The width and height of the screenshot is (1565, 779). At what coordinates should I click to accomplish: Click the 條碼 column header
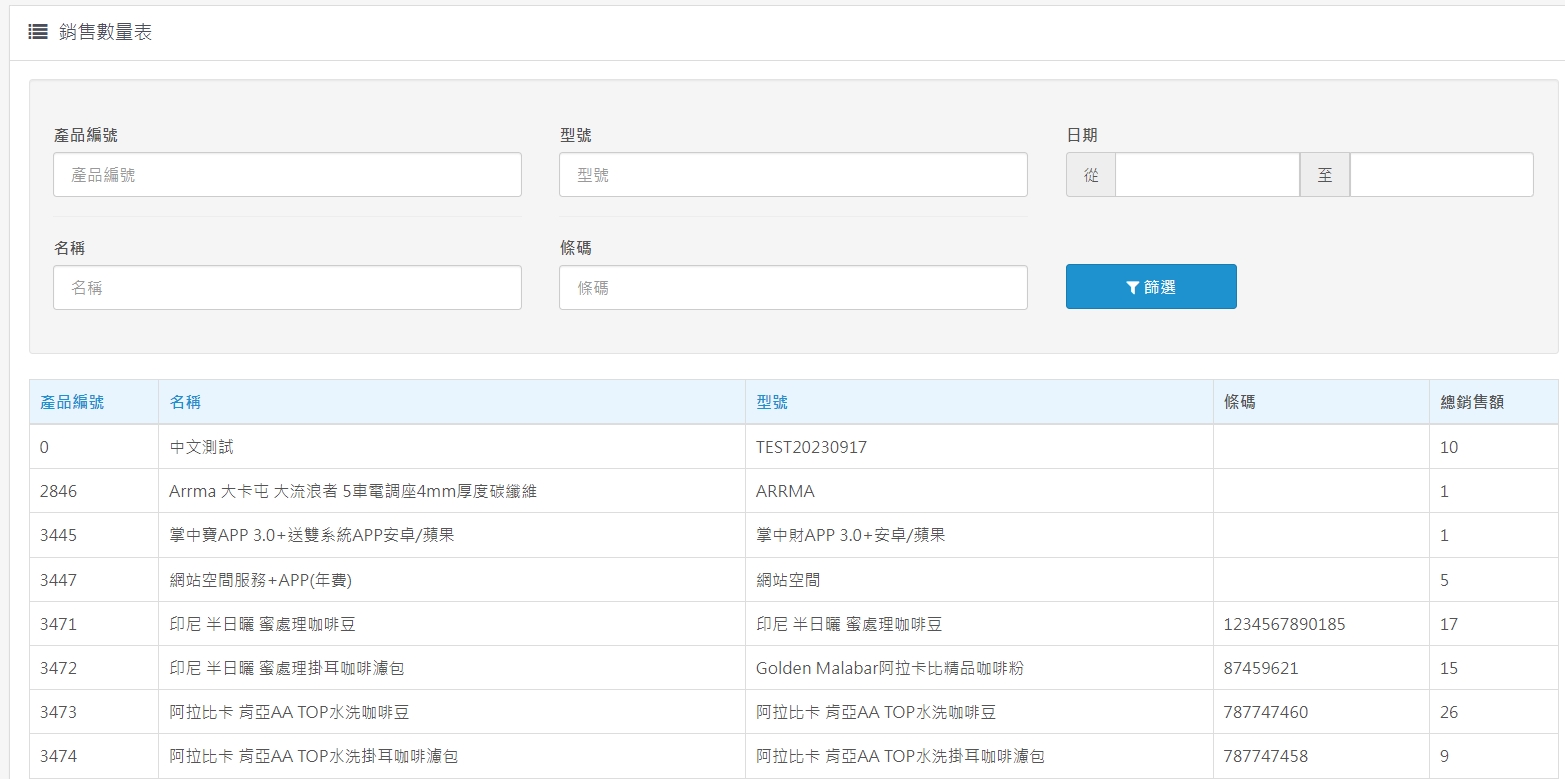[1240, 402]
